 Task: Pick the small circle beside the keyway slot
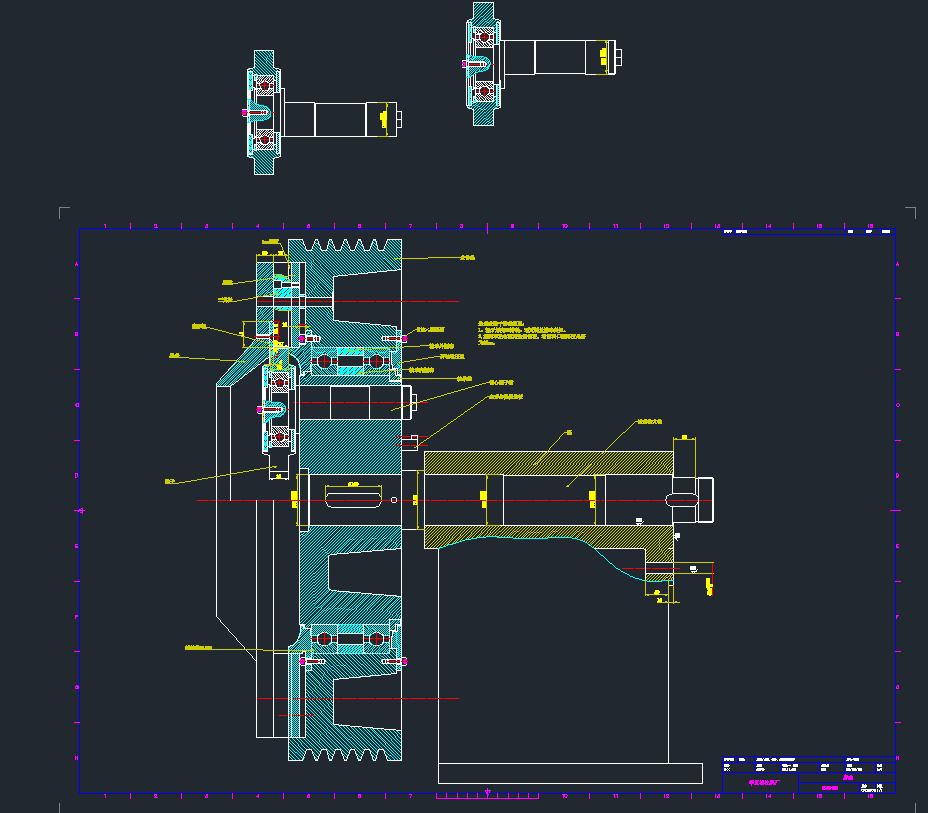coord(394,500)
